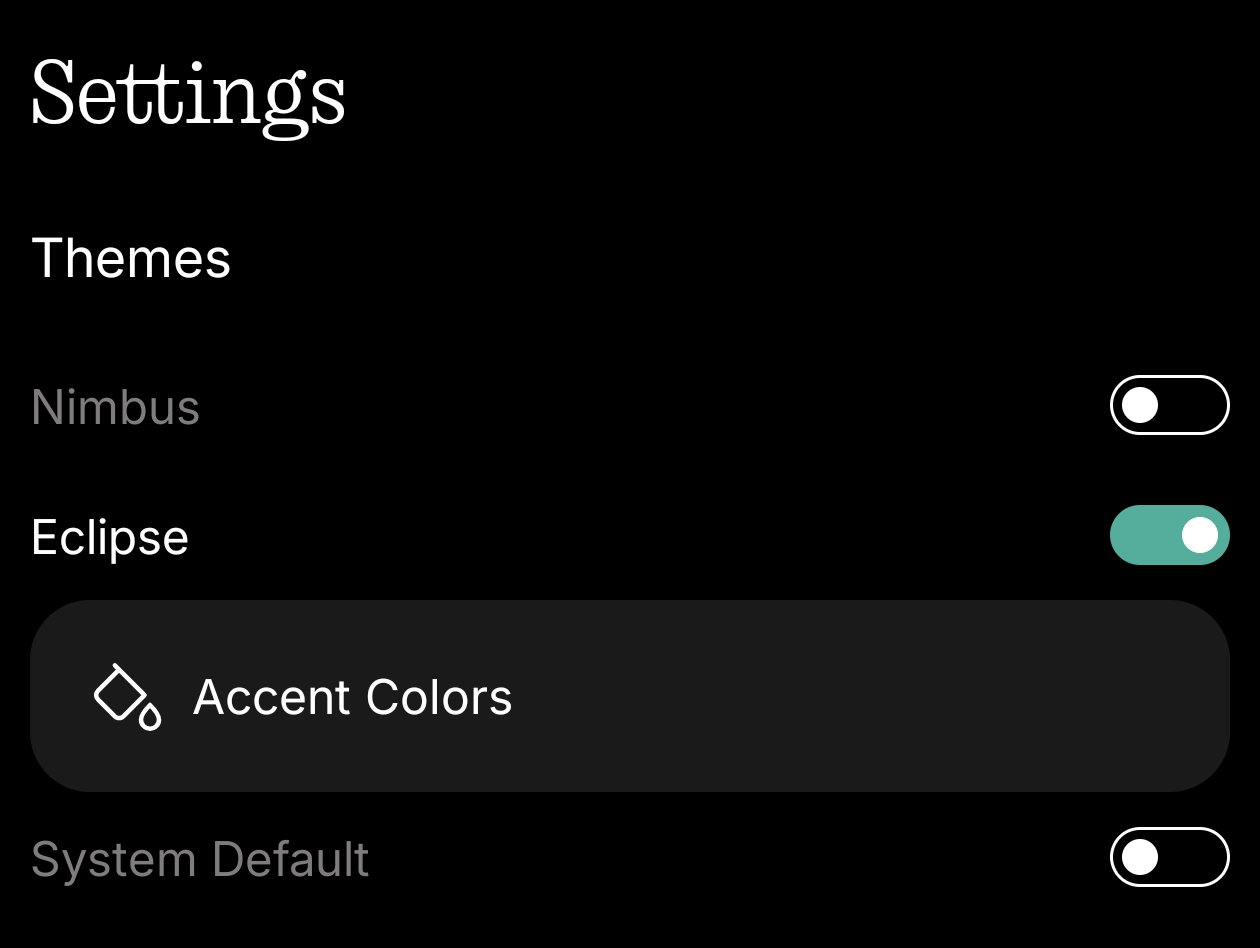
Task: Enable the System Default toggle
Action: (x=1169, y=857)
